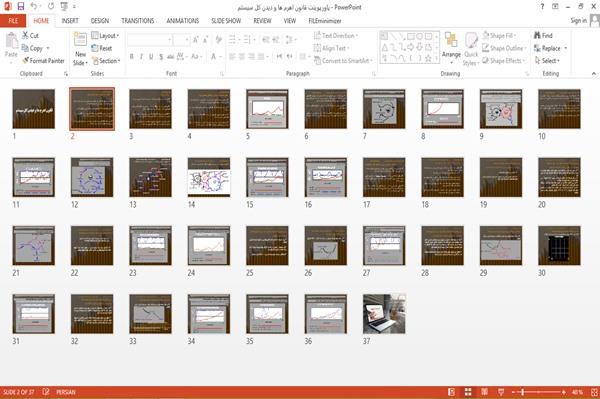Open Clipboard pane dialog launcher

(66, 73)
